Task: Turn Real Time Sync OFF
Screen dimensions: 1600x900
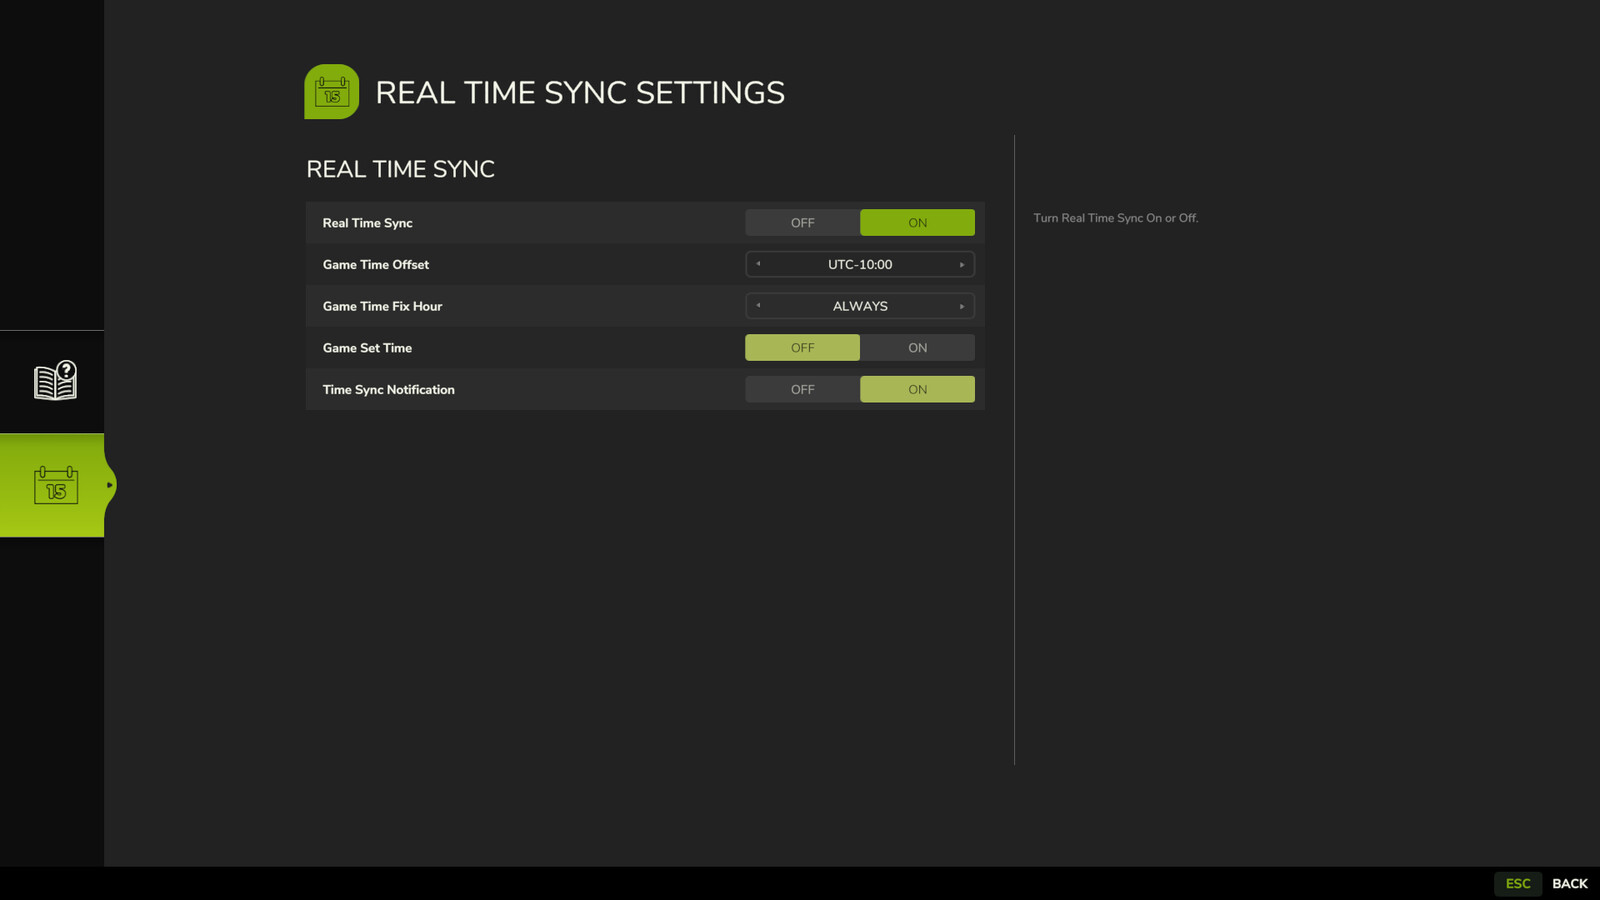Action: pyautogui.click(x=801, y=222)
